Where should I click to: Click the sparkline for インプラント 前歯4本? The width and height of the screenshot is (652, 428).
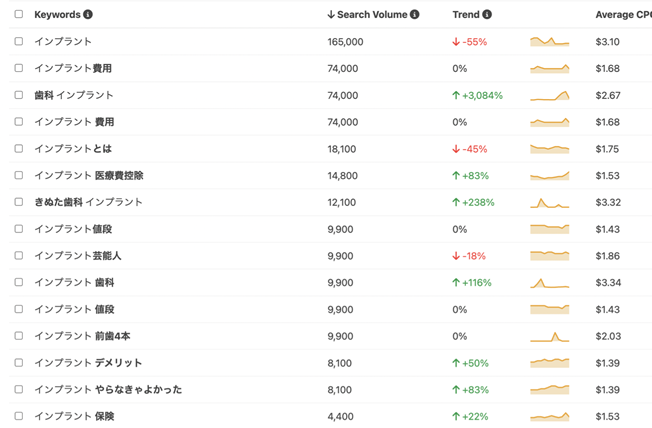[549, 336]
